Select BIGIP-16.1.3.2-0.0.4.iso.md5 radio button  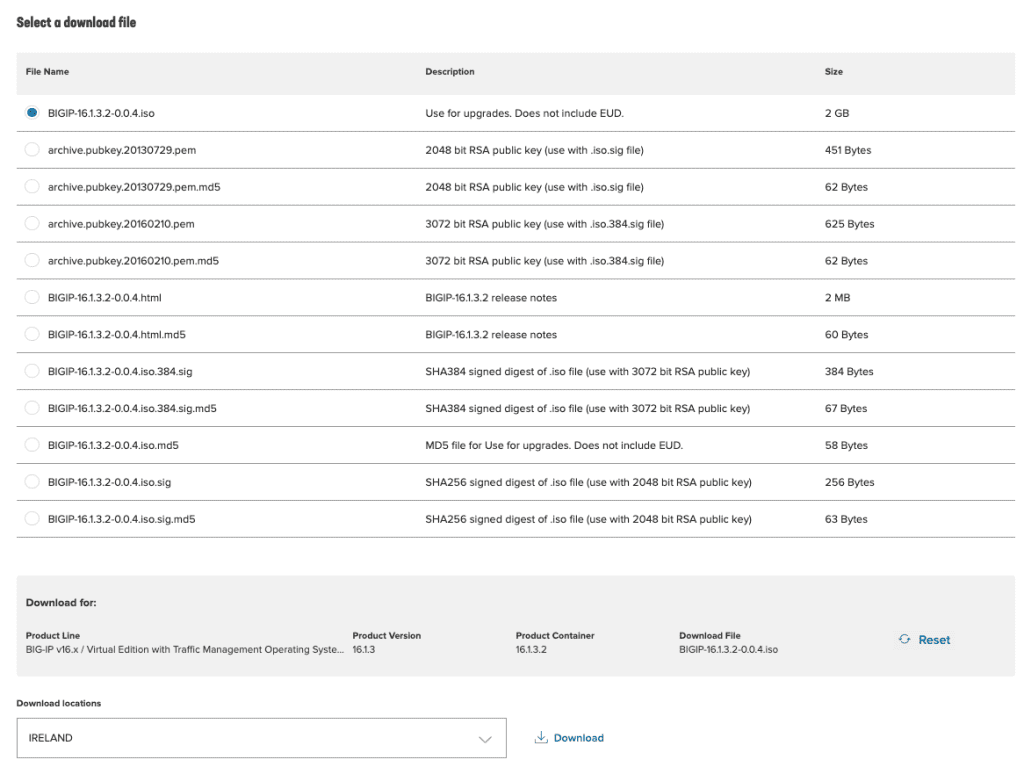coord(32,445)
